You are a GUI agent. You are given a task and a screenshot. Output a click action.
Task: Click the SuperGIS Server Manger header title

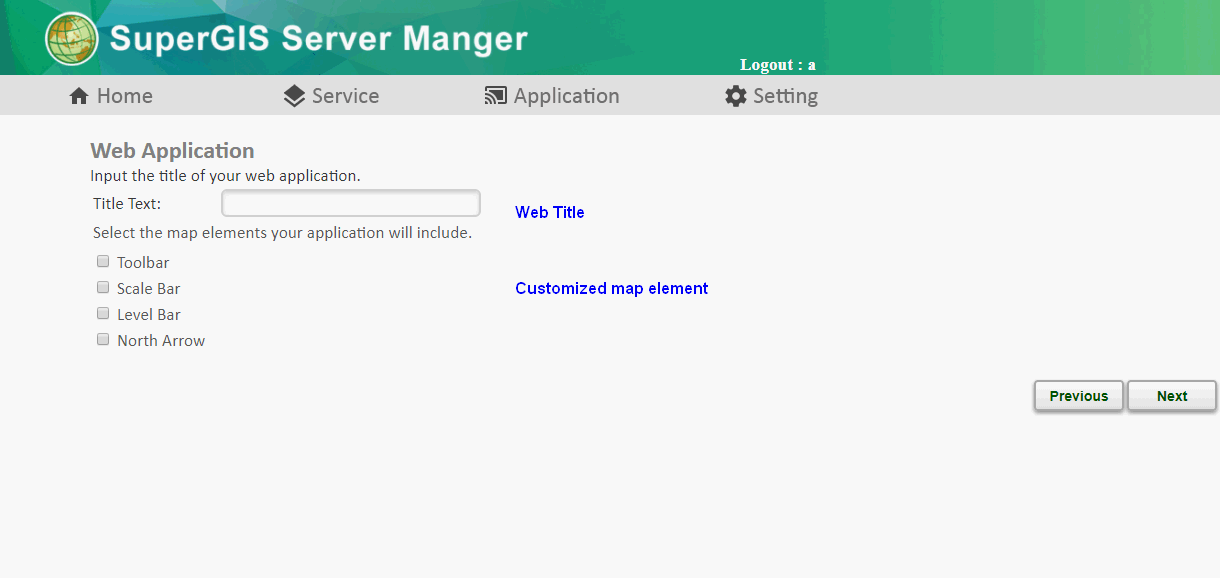coord(319,39)
